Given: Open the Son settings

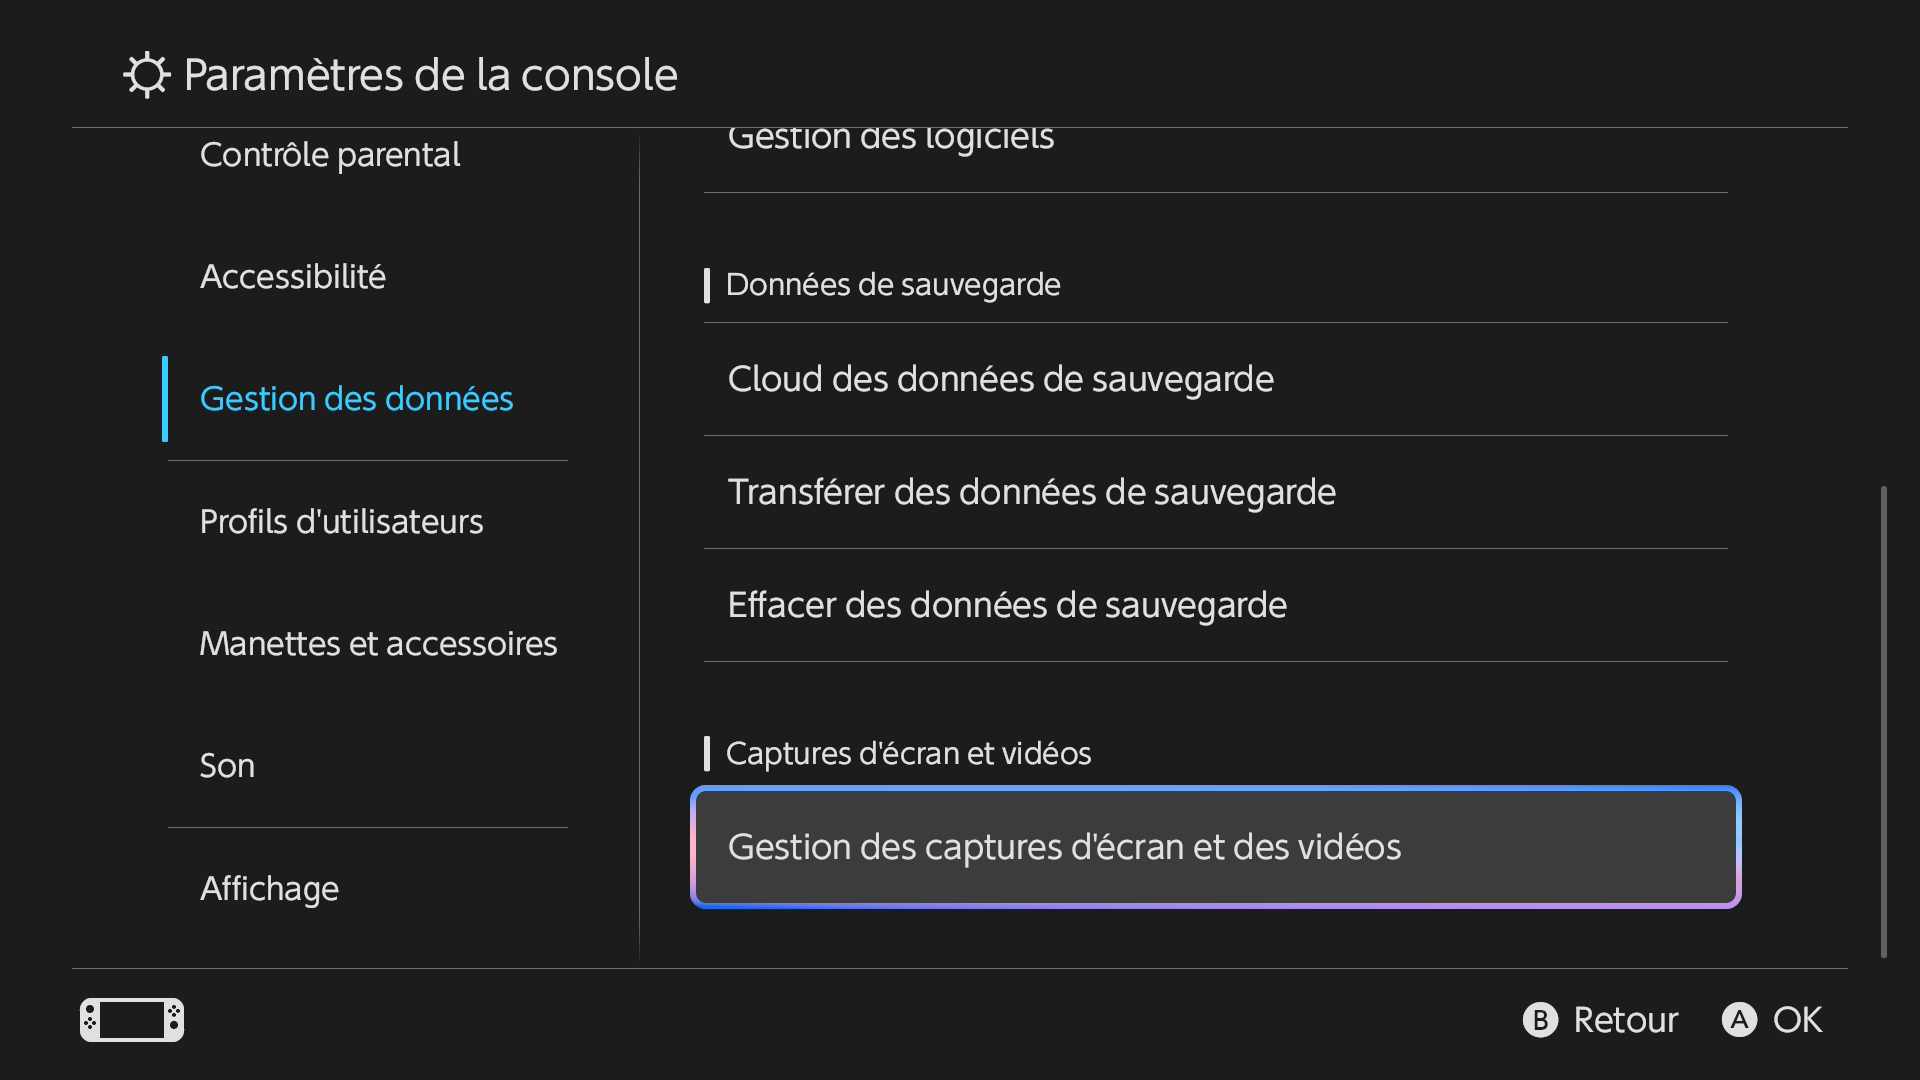Looking at the screenshot, I should pos(227,766).
